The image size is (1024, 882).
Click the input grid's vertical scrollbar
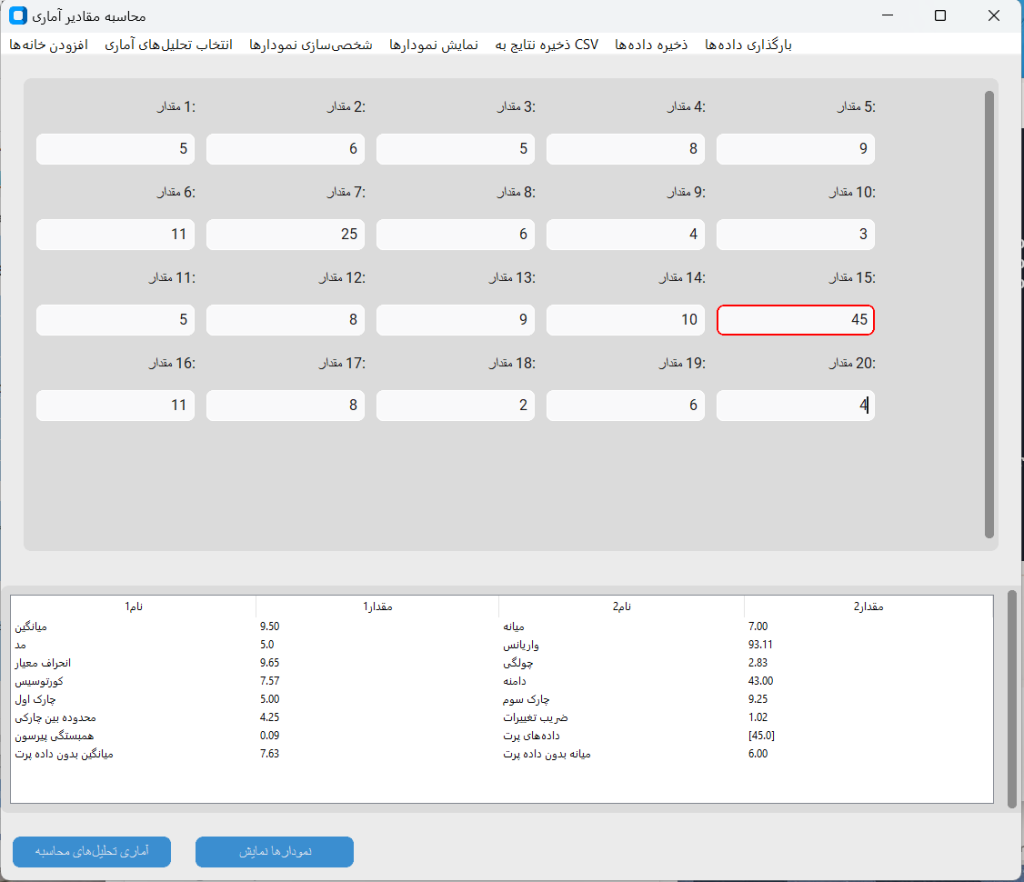point(989,314)
